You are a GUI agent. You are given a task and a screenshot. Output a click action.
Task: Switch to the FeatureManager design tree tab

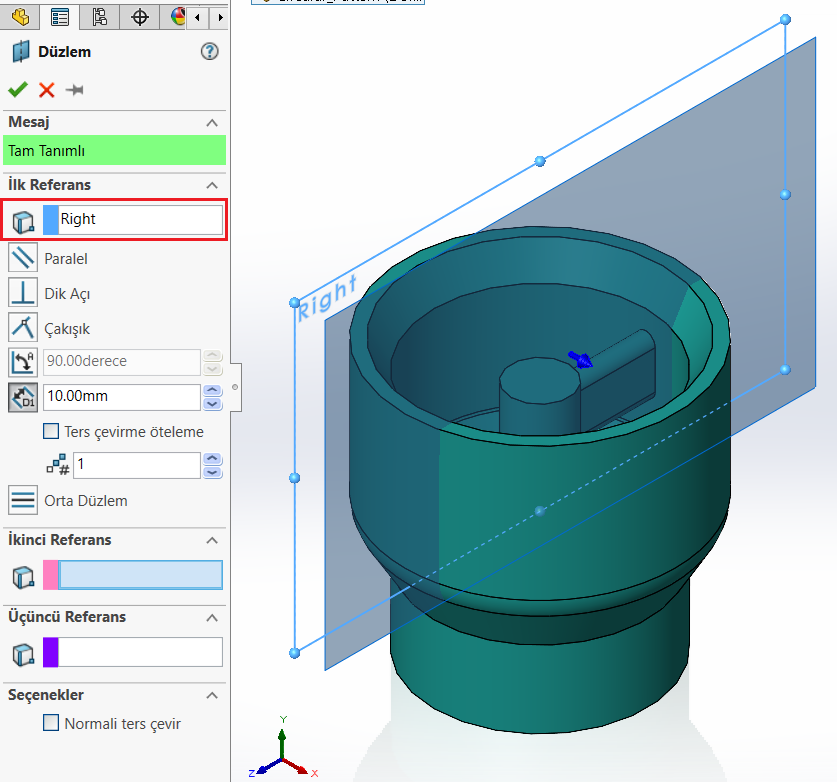pos(19,16)
